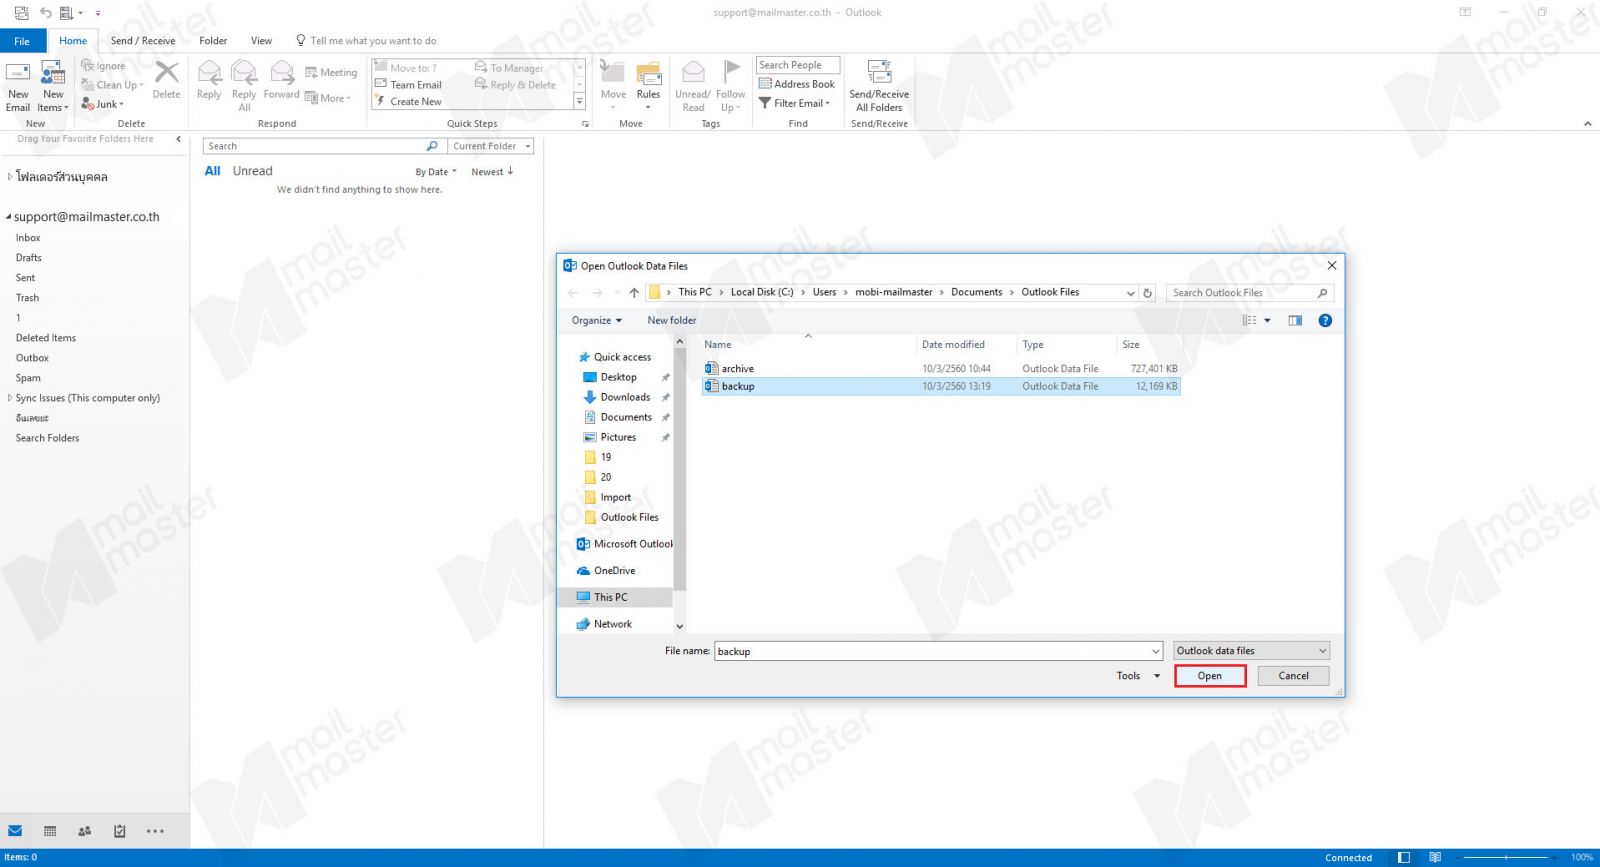Switch to Normal view in status bar
Viewport: 1600px width, 867px height.
tap(1404, 858)
